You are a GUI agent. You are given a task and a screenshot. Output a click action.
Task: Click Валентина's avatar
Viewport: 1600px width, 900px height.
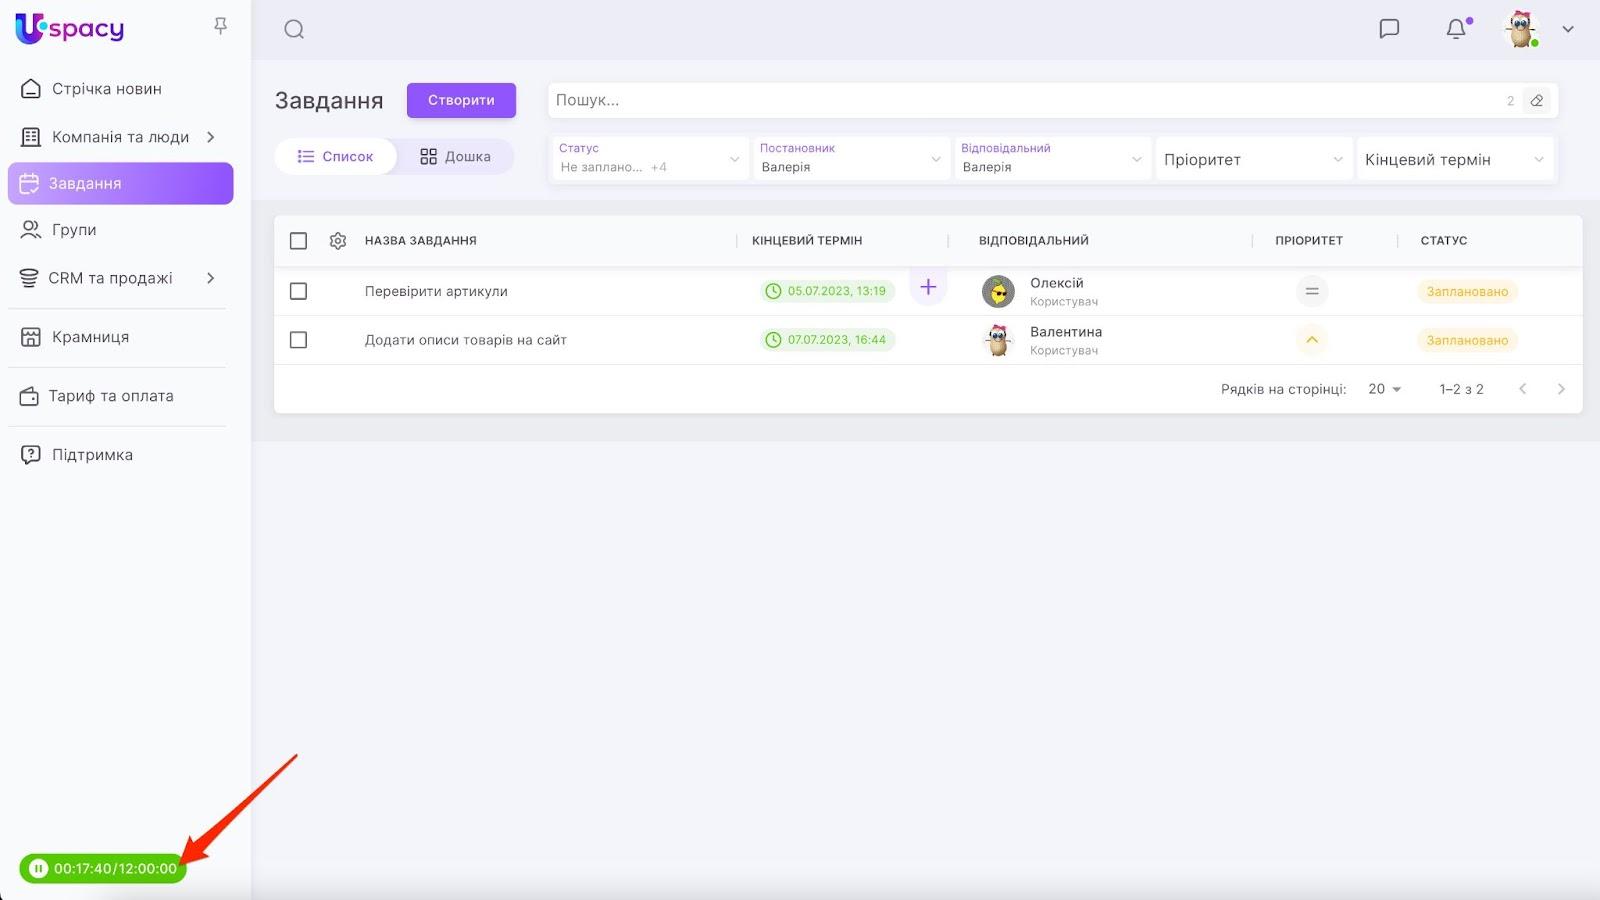click(998, 340)
